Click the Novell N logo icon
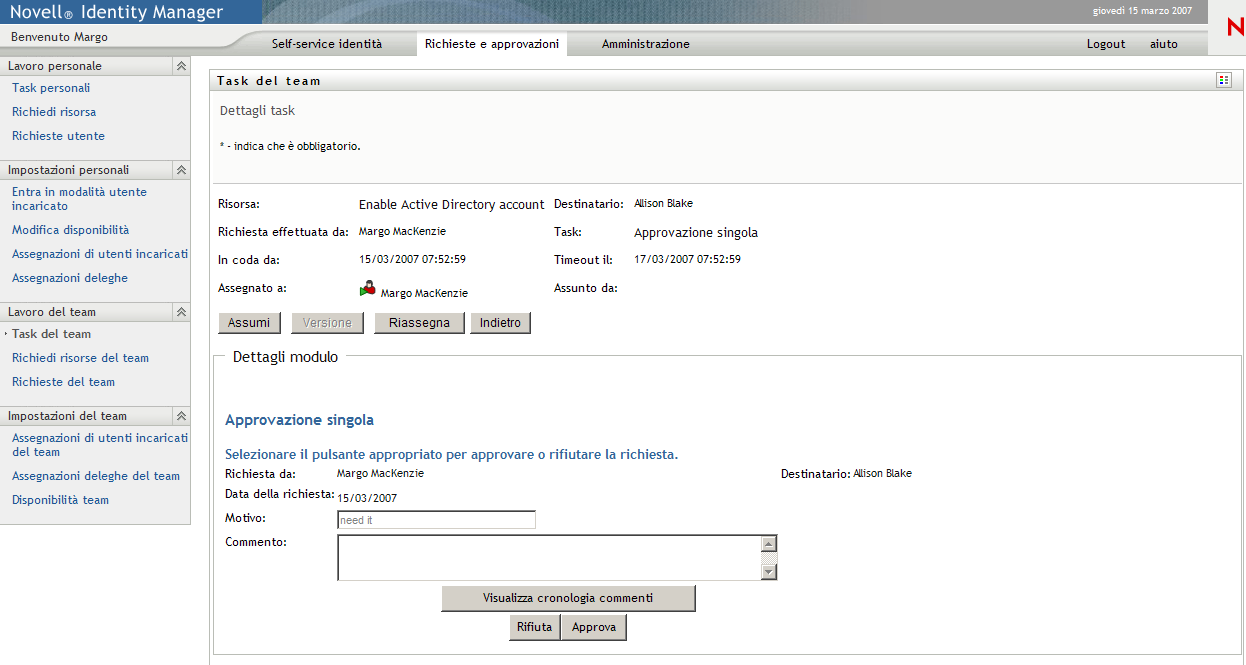Image resolution: width=1246 pixels, height=665 pixels. 1234,29
